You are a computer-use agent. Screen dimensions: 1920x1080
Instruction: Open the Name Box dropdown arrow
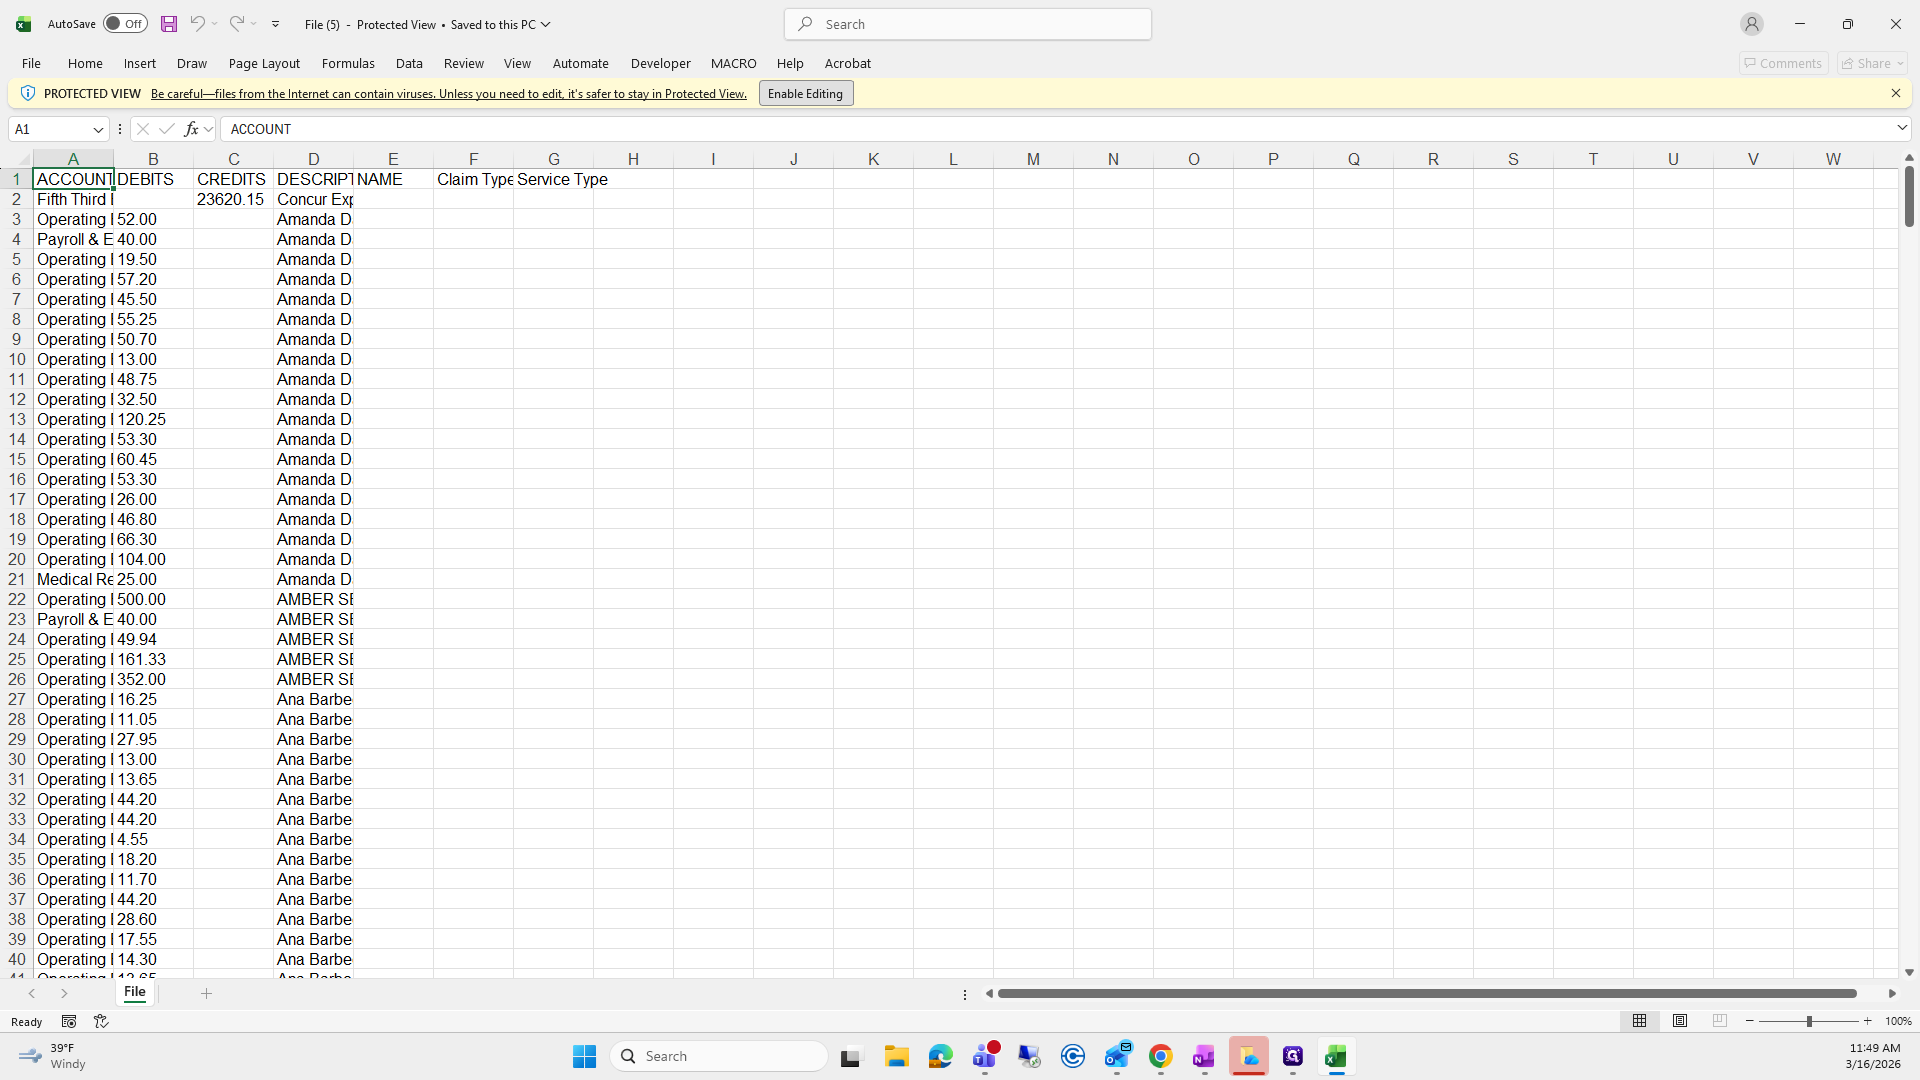pos(98,129)
